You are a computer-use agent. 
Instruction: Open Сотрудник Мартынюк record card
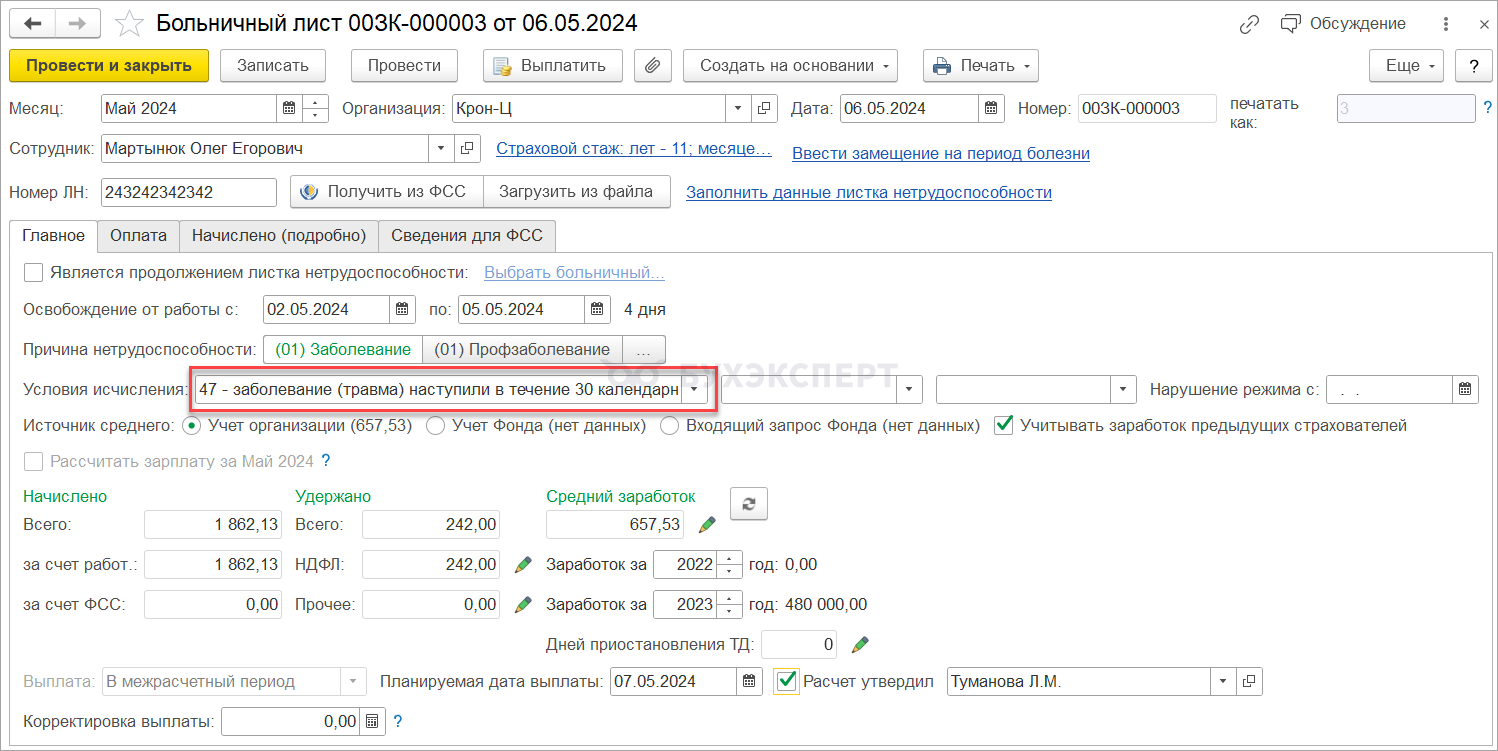click(467, 149)
